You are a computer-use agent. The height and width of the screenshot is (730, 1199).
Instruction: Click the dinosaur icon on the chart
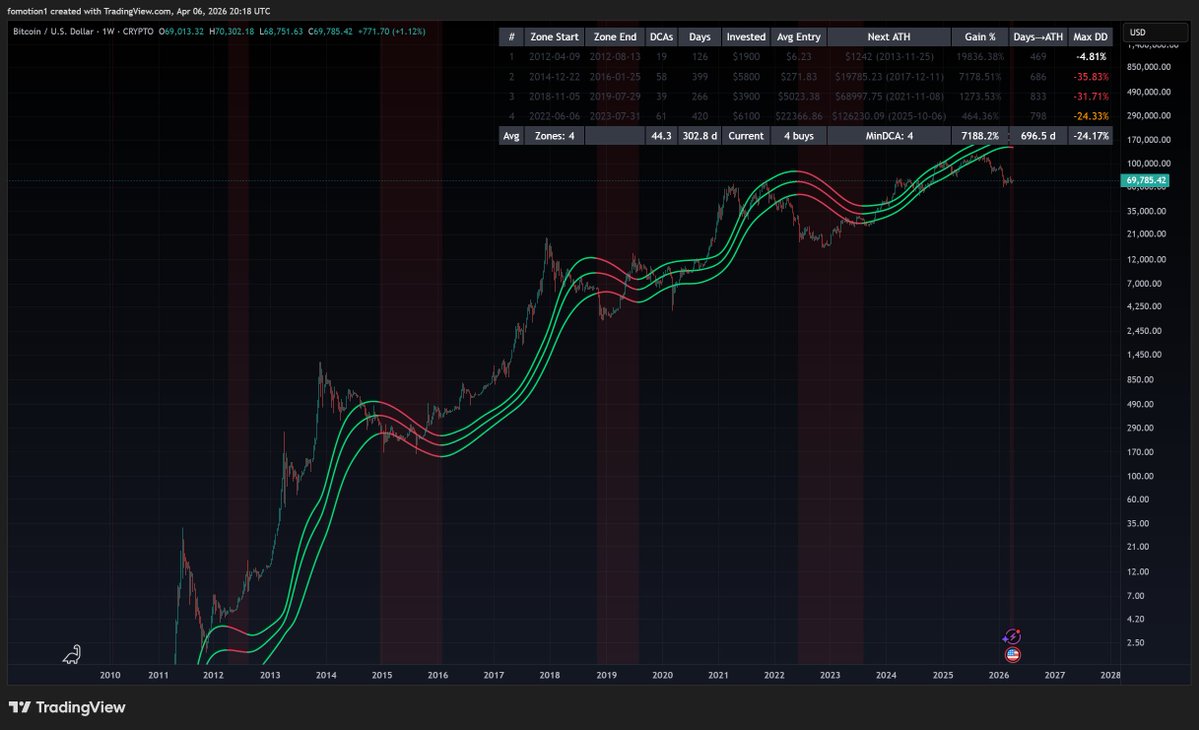[x=72, y=654]
